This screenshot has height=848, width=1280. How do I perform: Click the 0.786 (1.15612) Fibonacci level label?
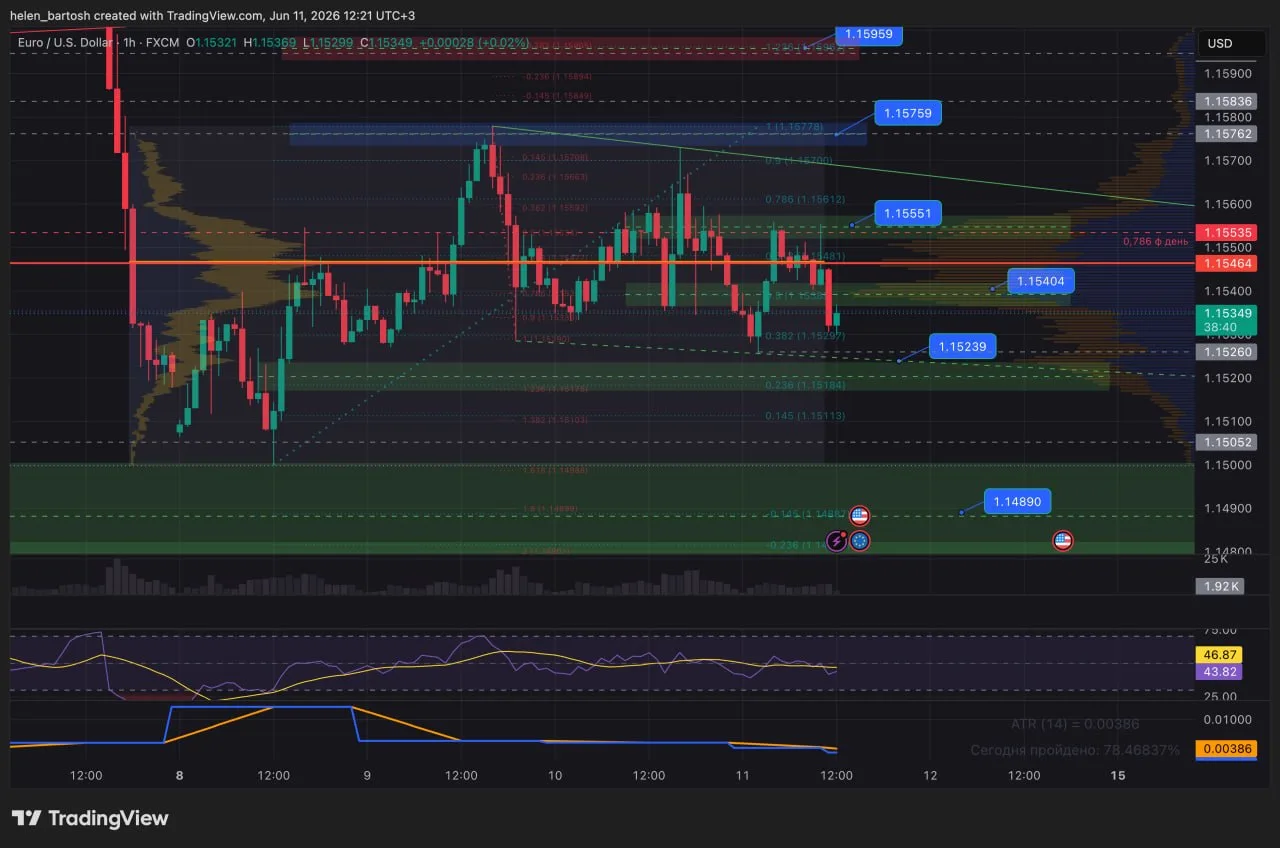point(805,200)
